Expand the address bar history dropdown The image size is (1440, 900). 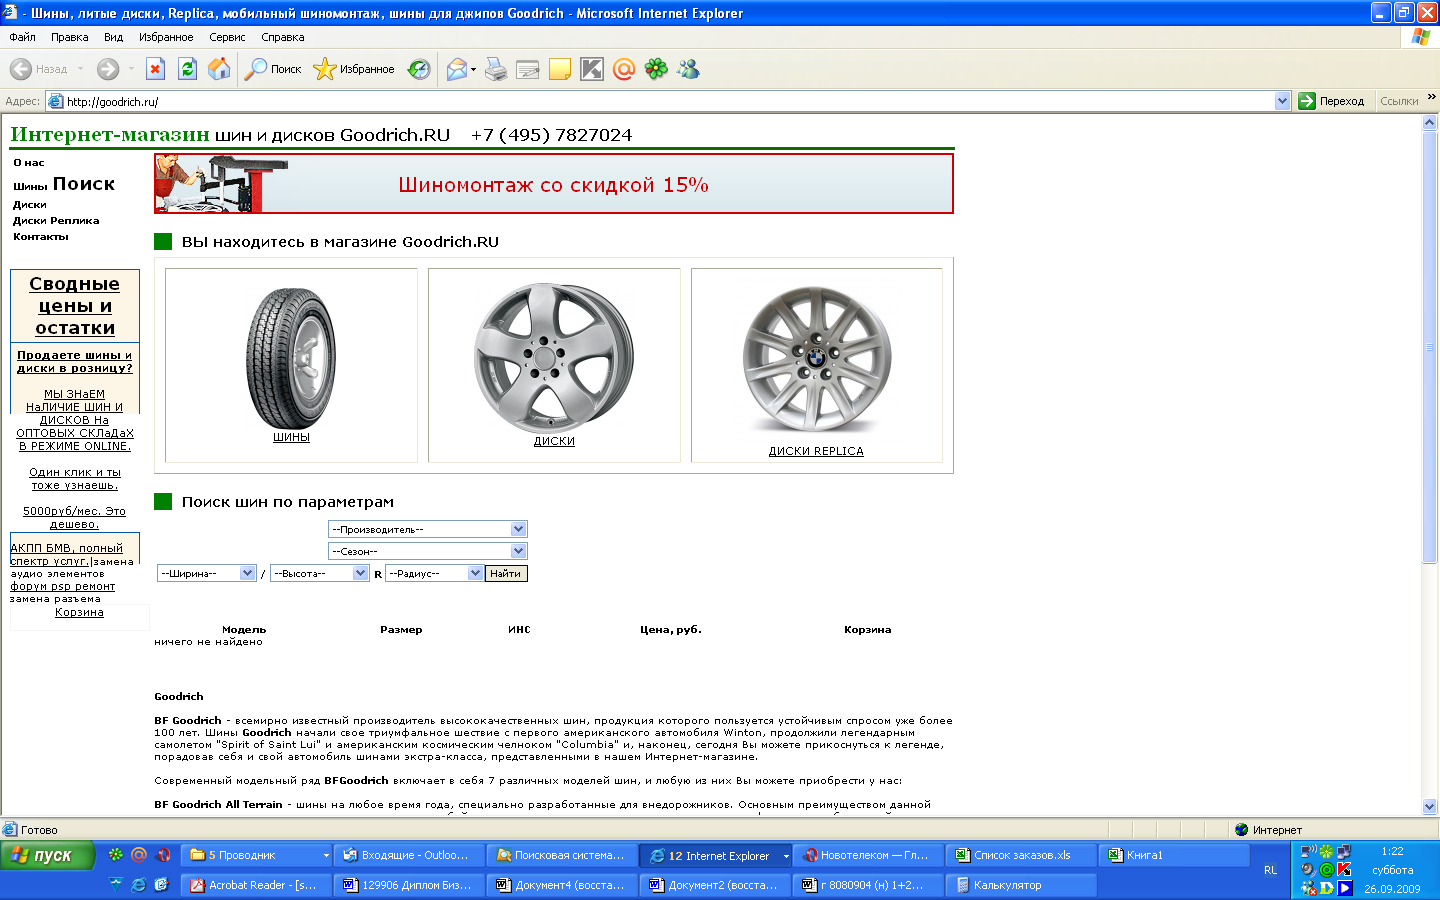pos(1283,101)
